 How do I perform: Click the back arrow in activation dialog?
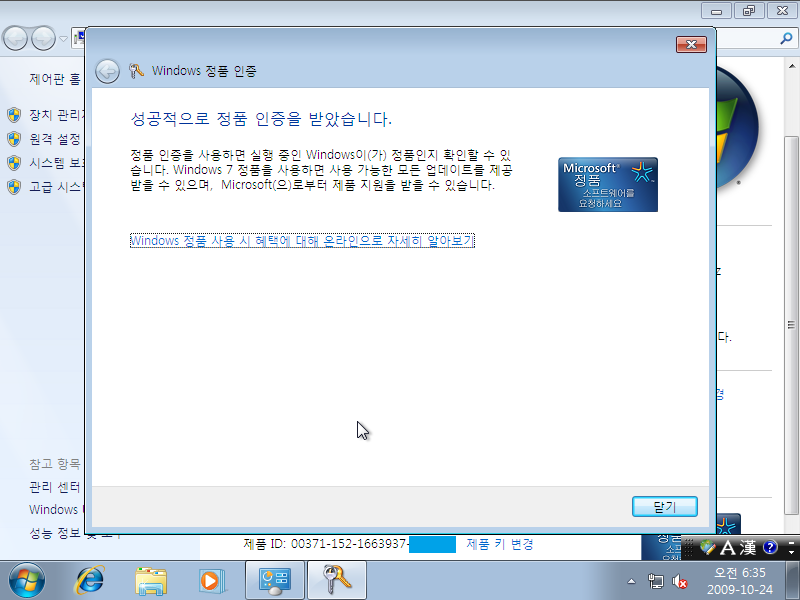tap(108, 71)
